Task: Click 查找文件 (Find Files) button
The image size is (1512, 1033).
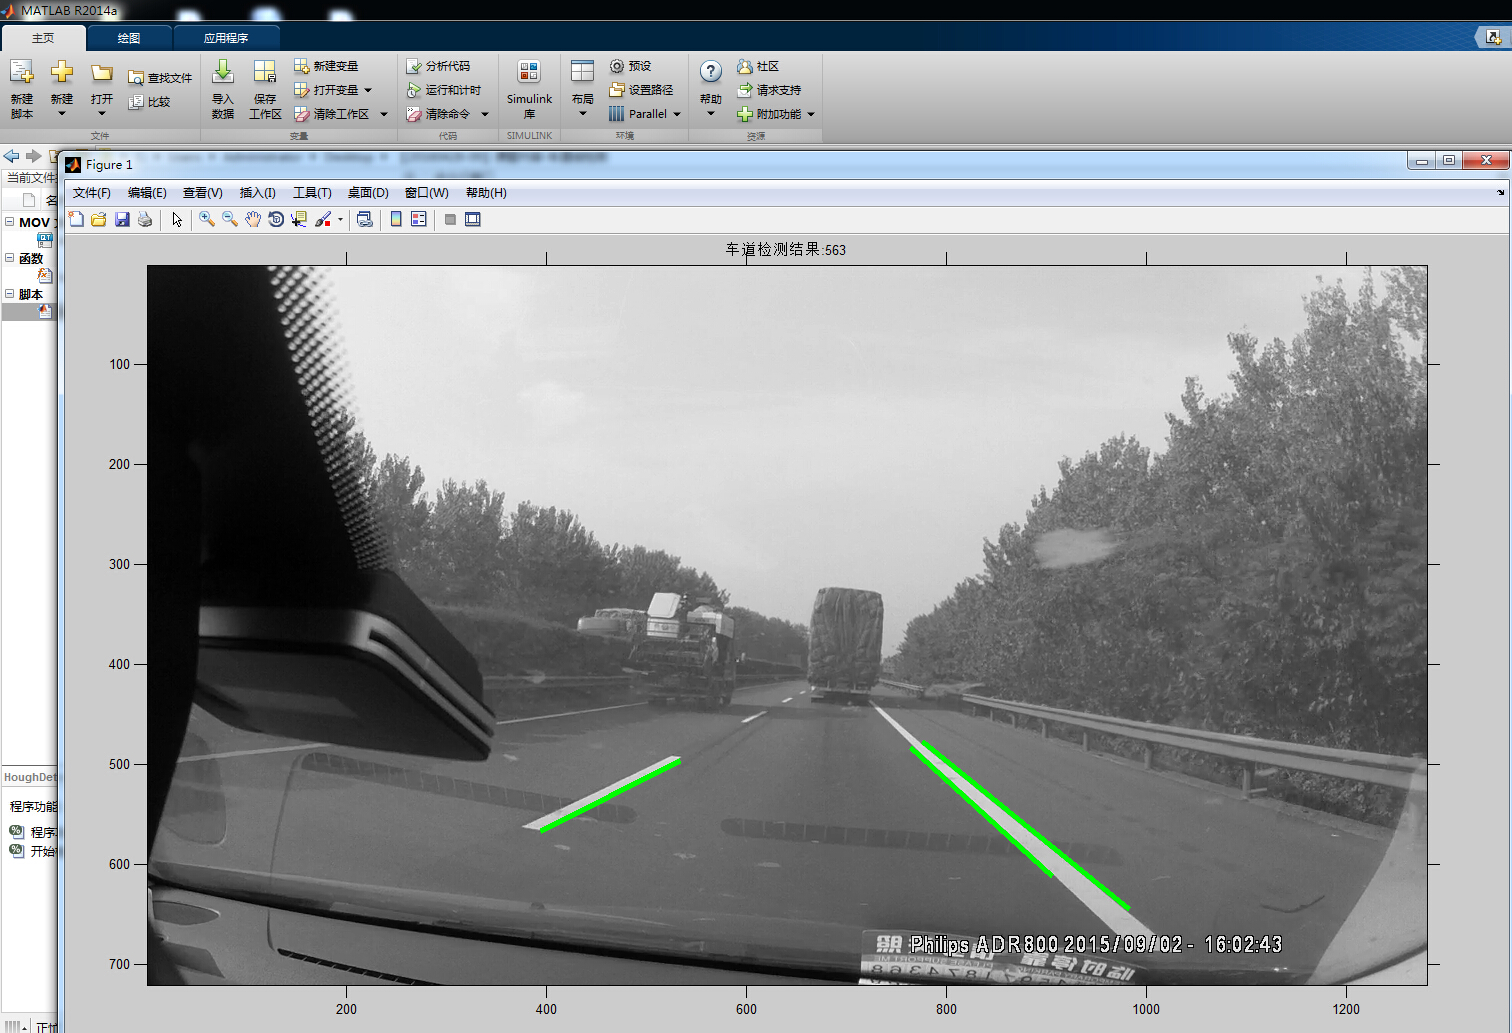Action: (x=160, y=77)
